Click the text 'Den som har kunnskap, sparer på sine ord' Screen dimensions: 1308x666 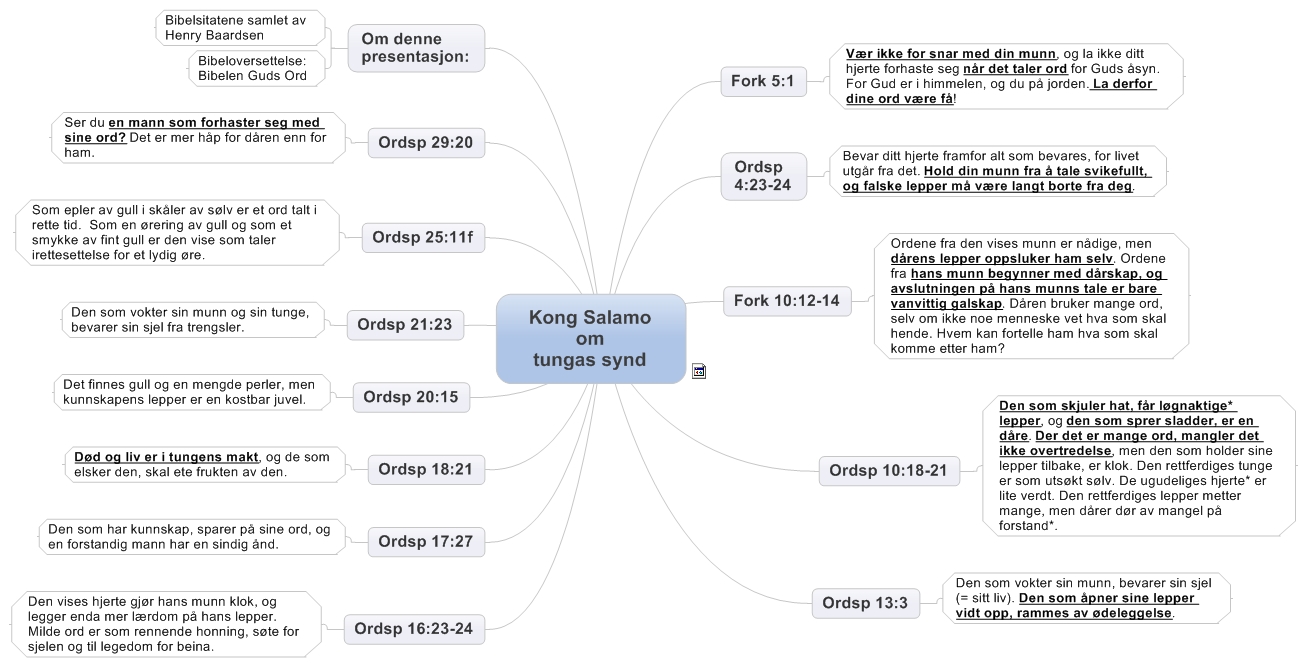point(189,529)
